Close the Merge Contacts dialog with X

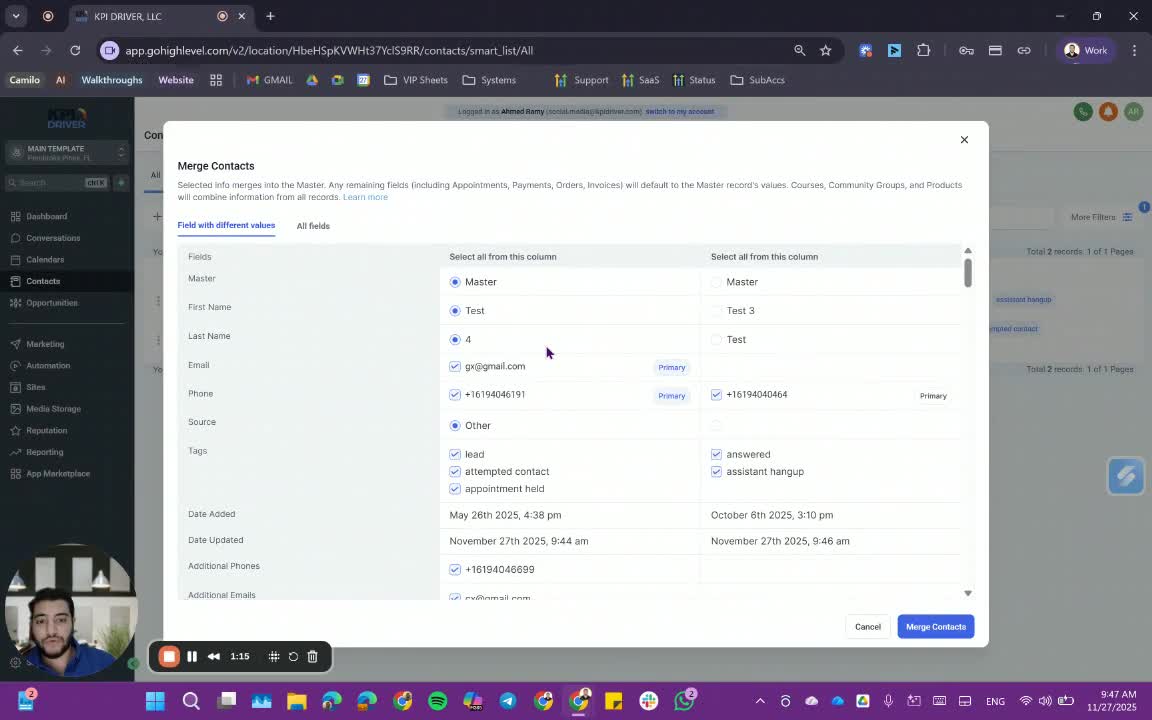pyautogui.click(x=964, y=140)
